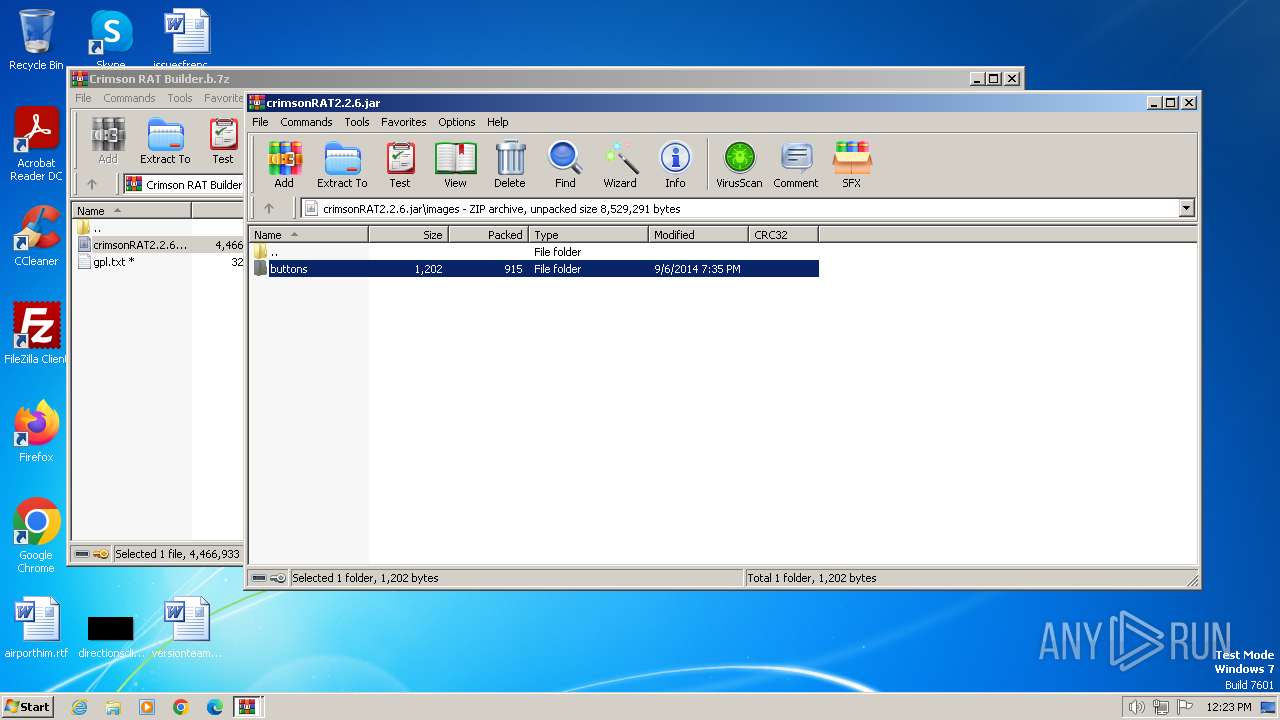Open the Find magnifier tool
Viewport: 1280px width, 720px height.
click(x=565, y=164)
